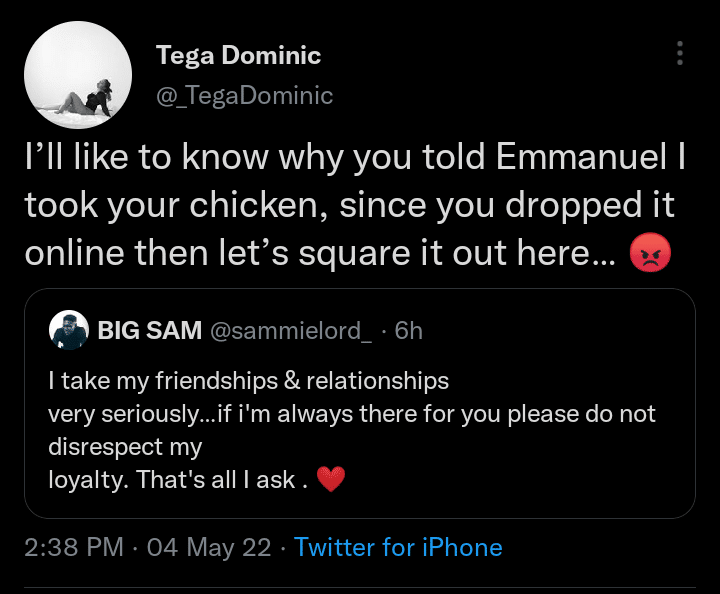
Task: Click the "took your chicken" tweet line
Action: pos(348,207)
